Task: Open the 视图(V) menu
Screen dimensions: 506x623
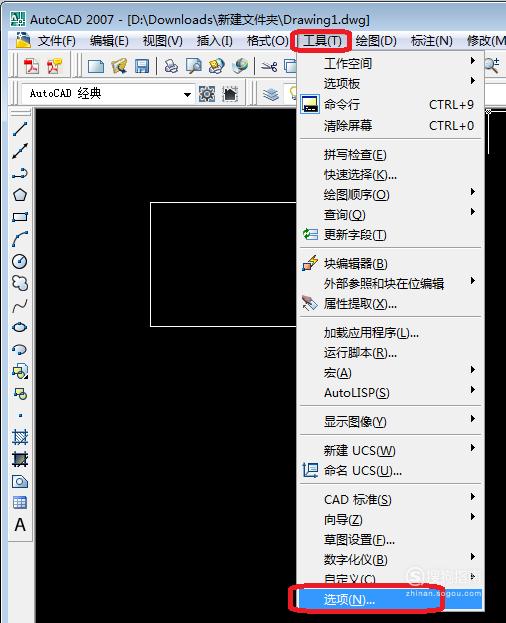Action: click(162, 41)
